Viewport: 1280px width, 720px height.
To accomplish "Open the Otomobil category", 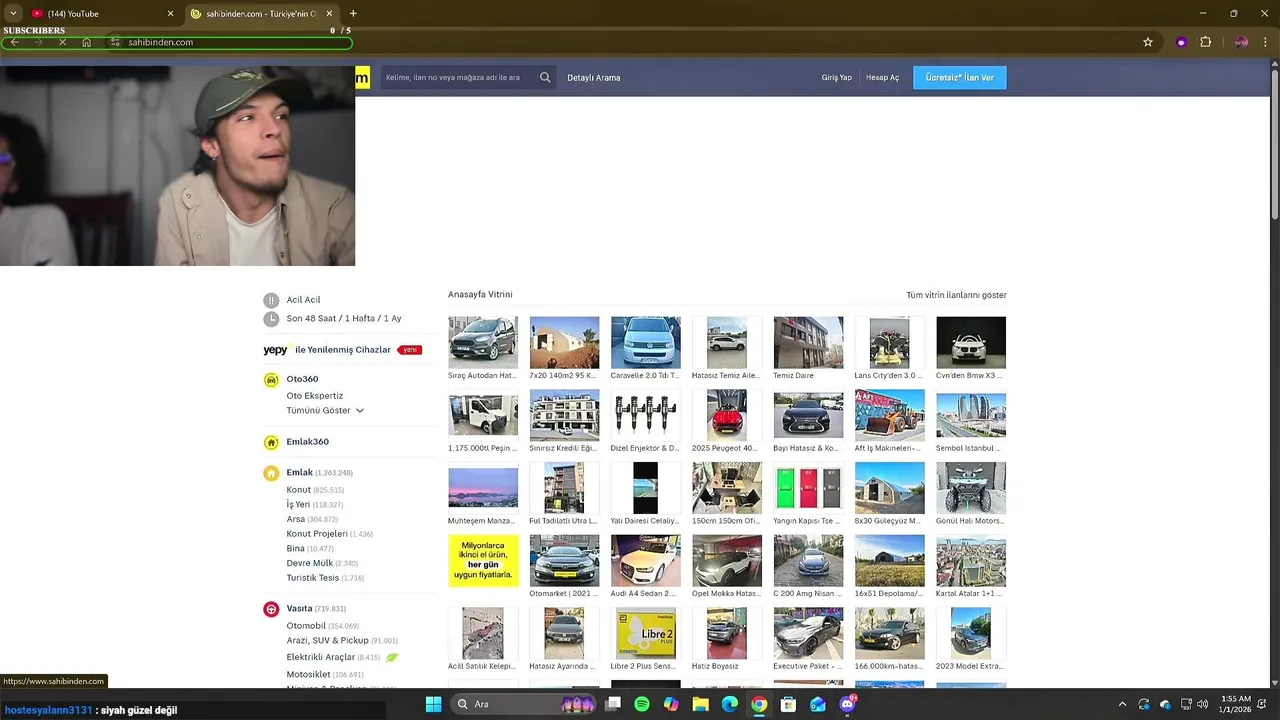I will 306,626.
